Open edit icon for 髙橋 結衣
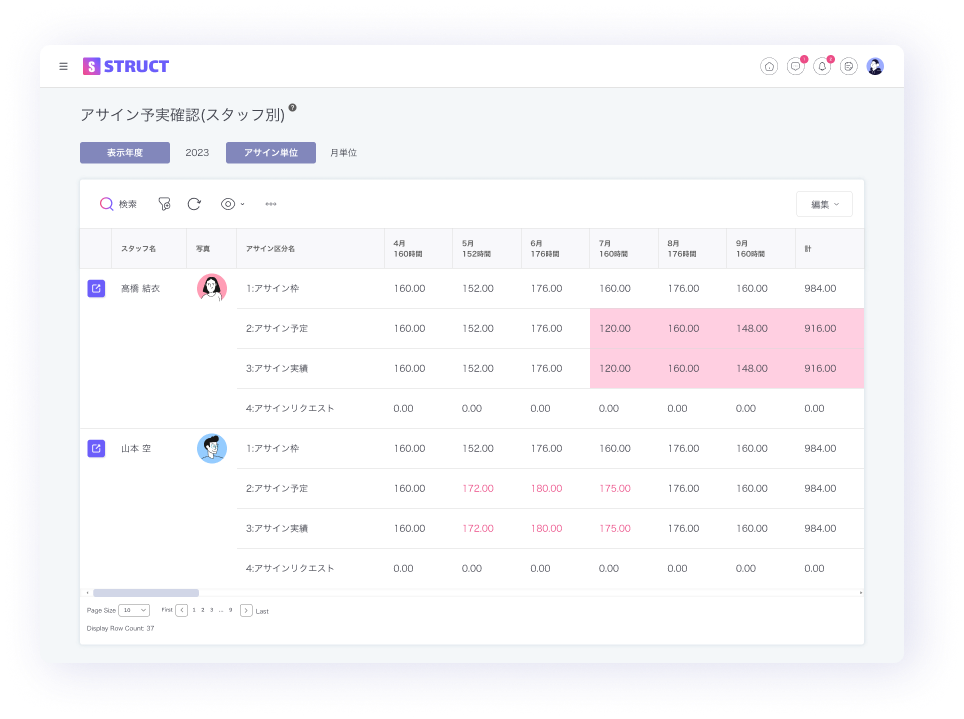964x719 pixels. 96,289
